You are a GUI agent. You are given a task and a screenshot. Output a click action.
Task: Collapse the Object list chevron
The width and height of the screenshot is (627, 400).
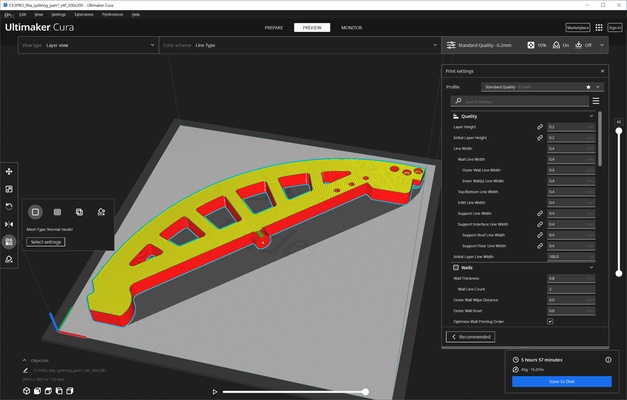coord(24,360)
